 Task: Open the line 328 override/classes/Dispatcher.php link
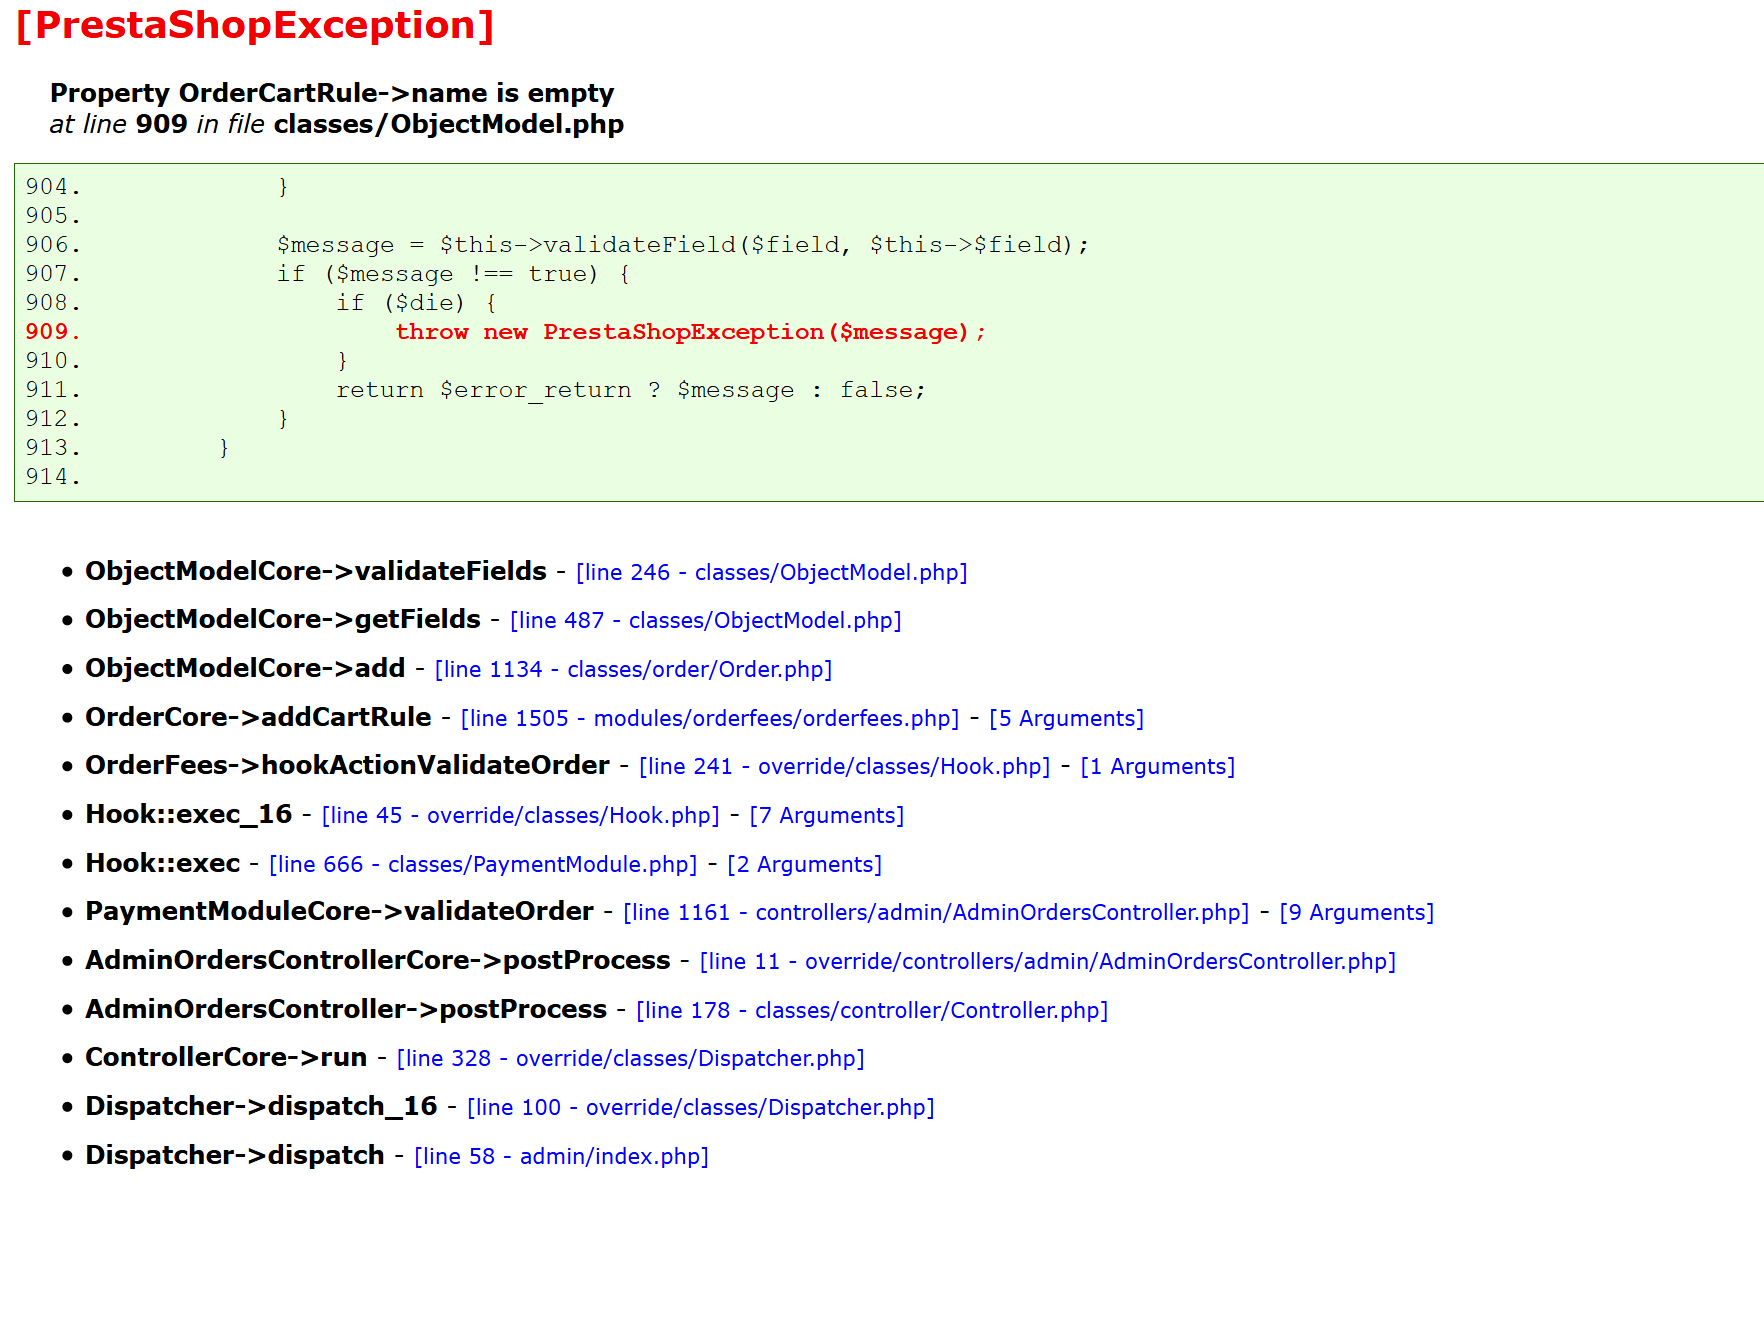click(x=631, y=1058)
